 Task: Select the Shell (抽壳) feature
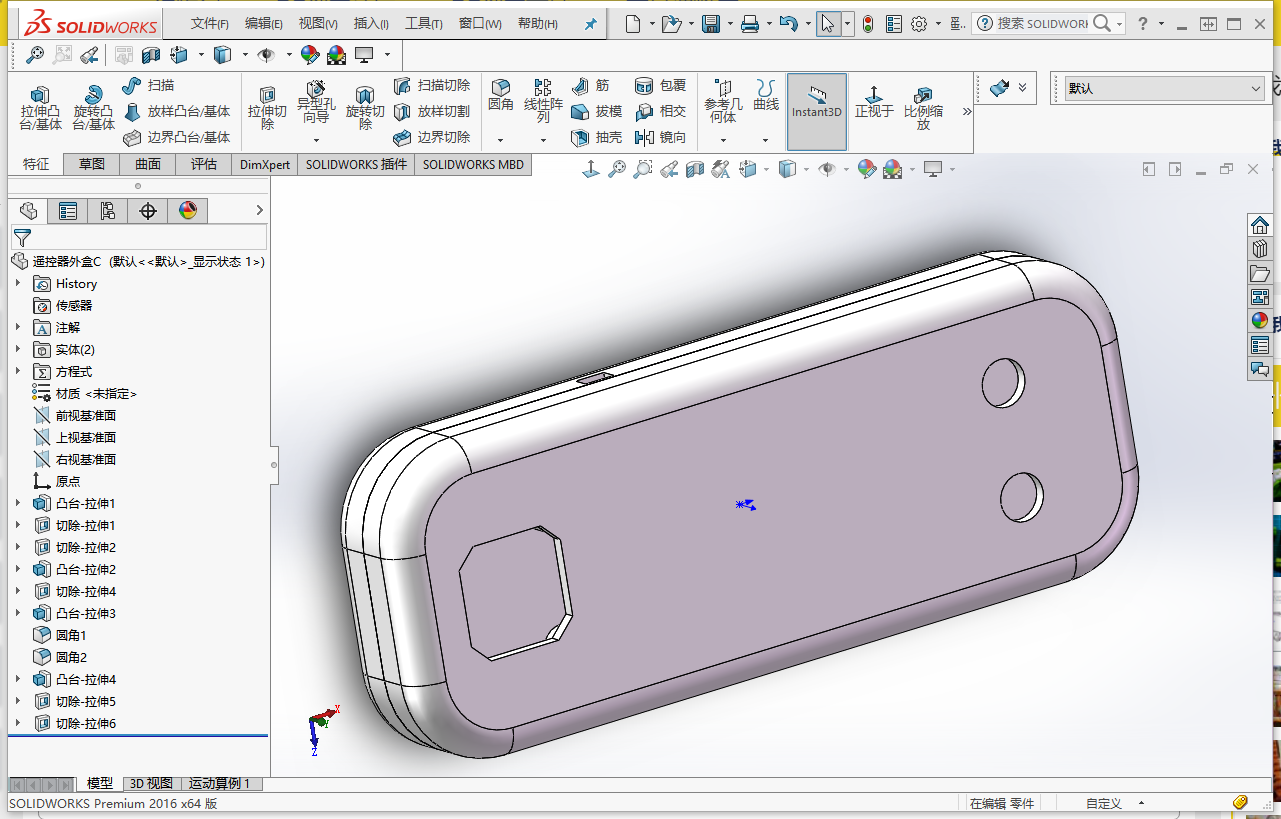pos(597,138)
